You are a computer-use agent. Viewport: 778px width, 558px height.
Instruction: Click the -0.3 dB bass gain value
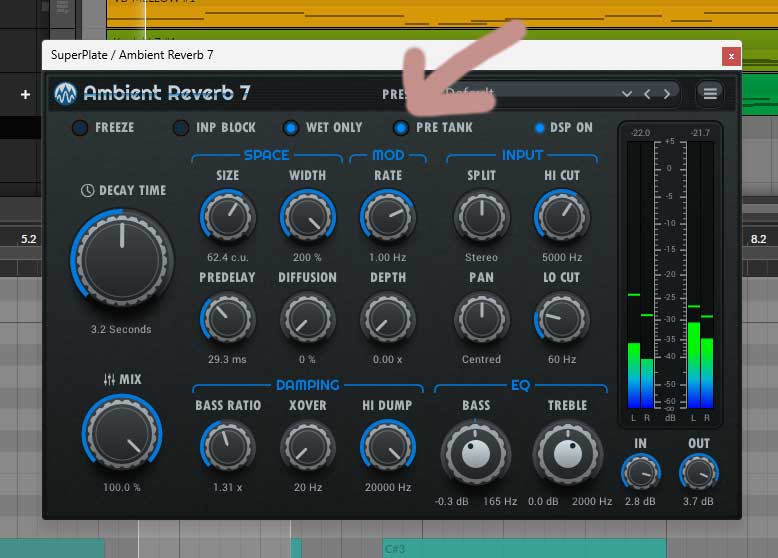[452, 501]
